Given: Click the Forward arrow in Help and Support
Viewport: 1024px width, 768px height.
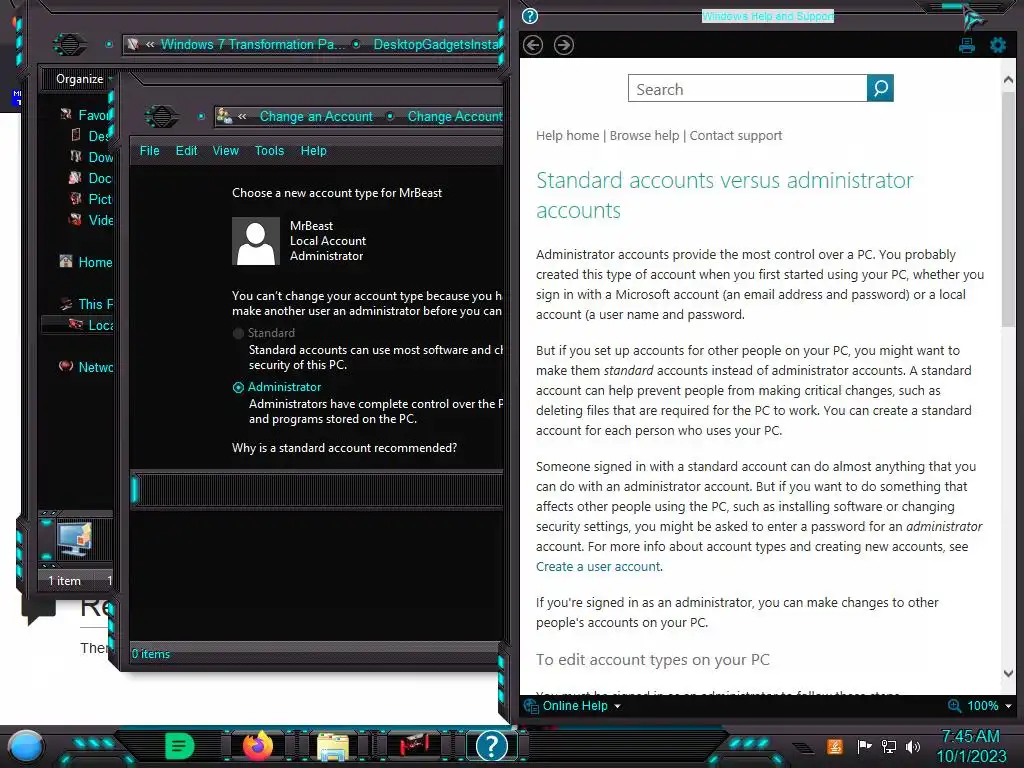Looking at the screenshot, I should (x=564, y=45).
